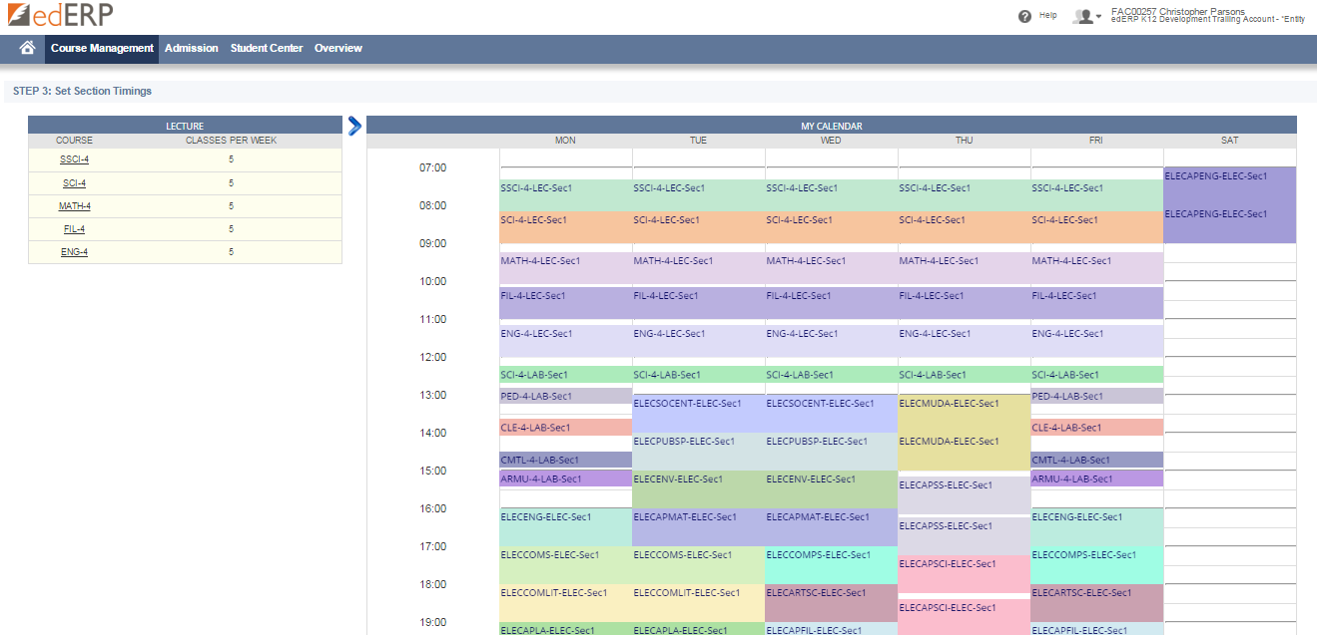The width and height of the screenshot is (1317, 635).
Task: Collapse the lecture panel with blue chevron
Action: [354, 125]
